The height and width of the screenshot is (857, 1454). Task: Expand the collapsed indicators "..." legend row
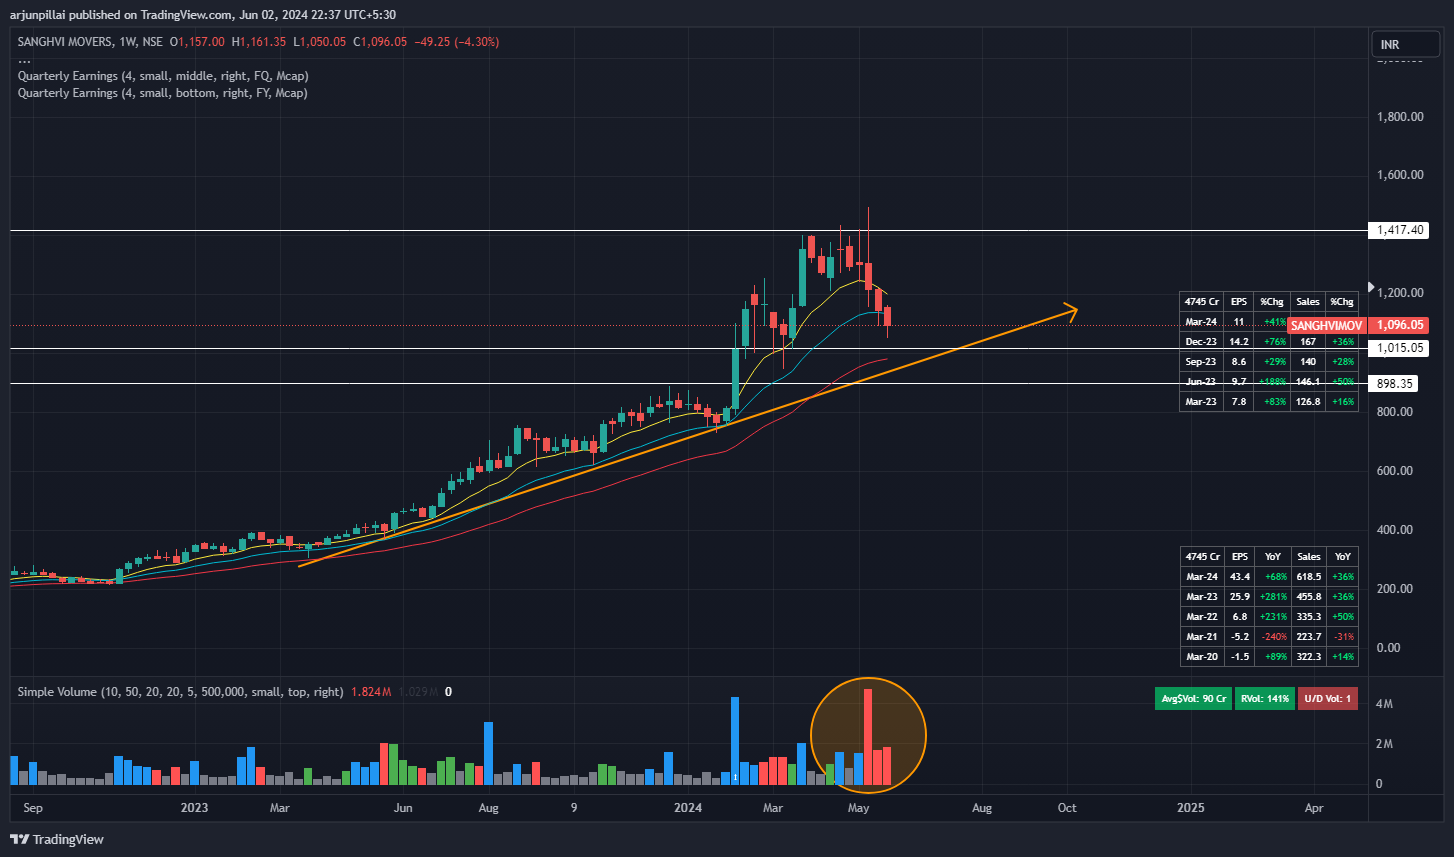click(x=24, y=60)
